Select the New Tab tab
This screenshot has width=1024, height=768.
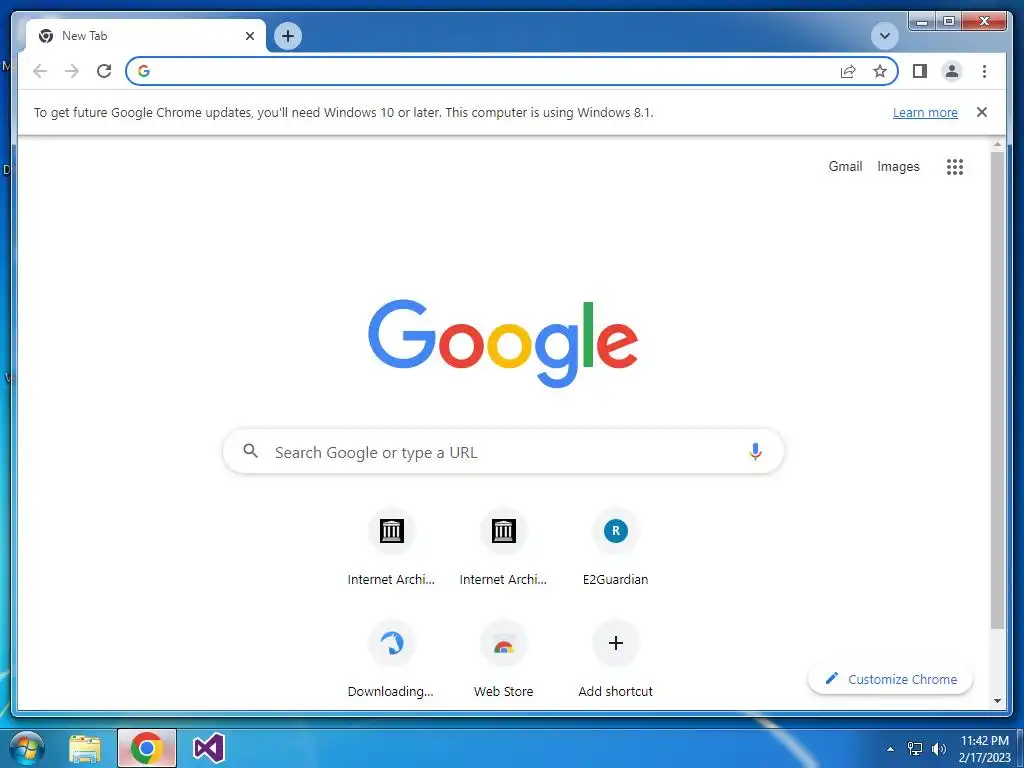[x=145, y=36]
